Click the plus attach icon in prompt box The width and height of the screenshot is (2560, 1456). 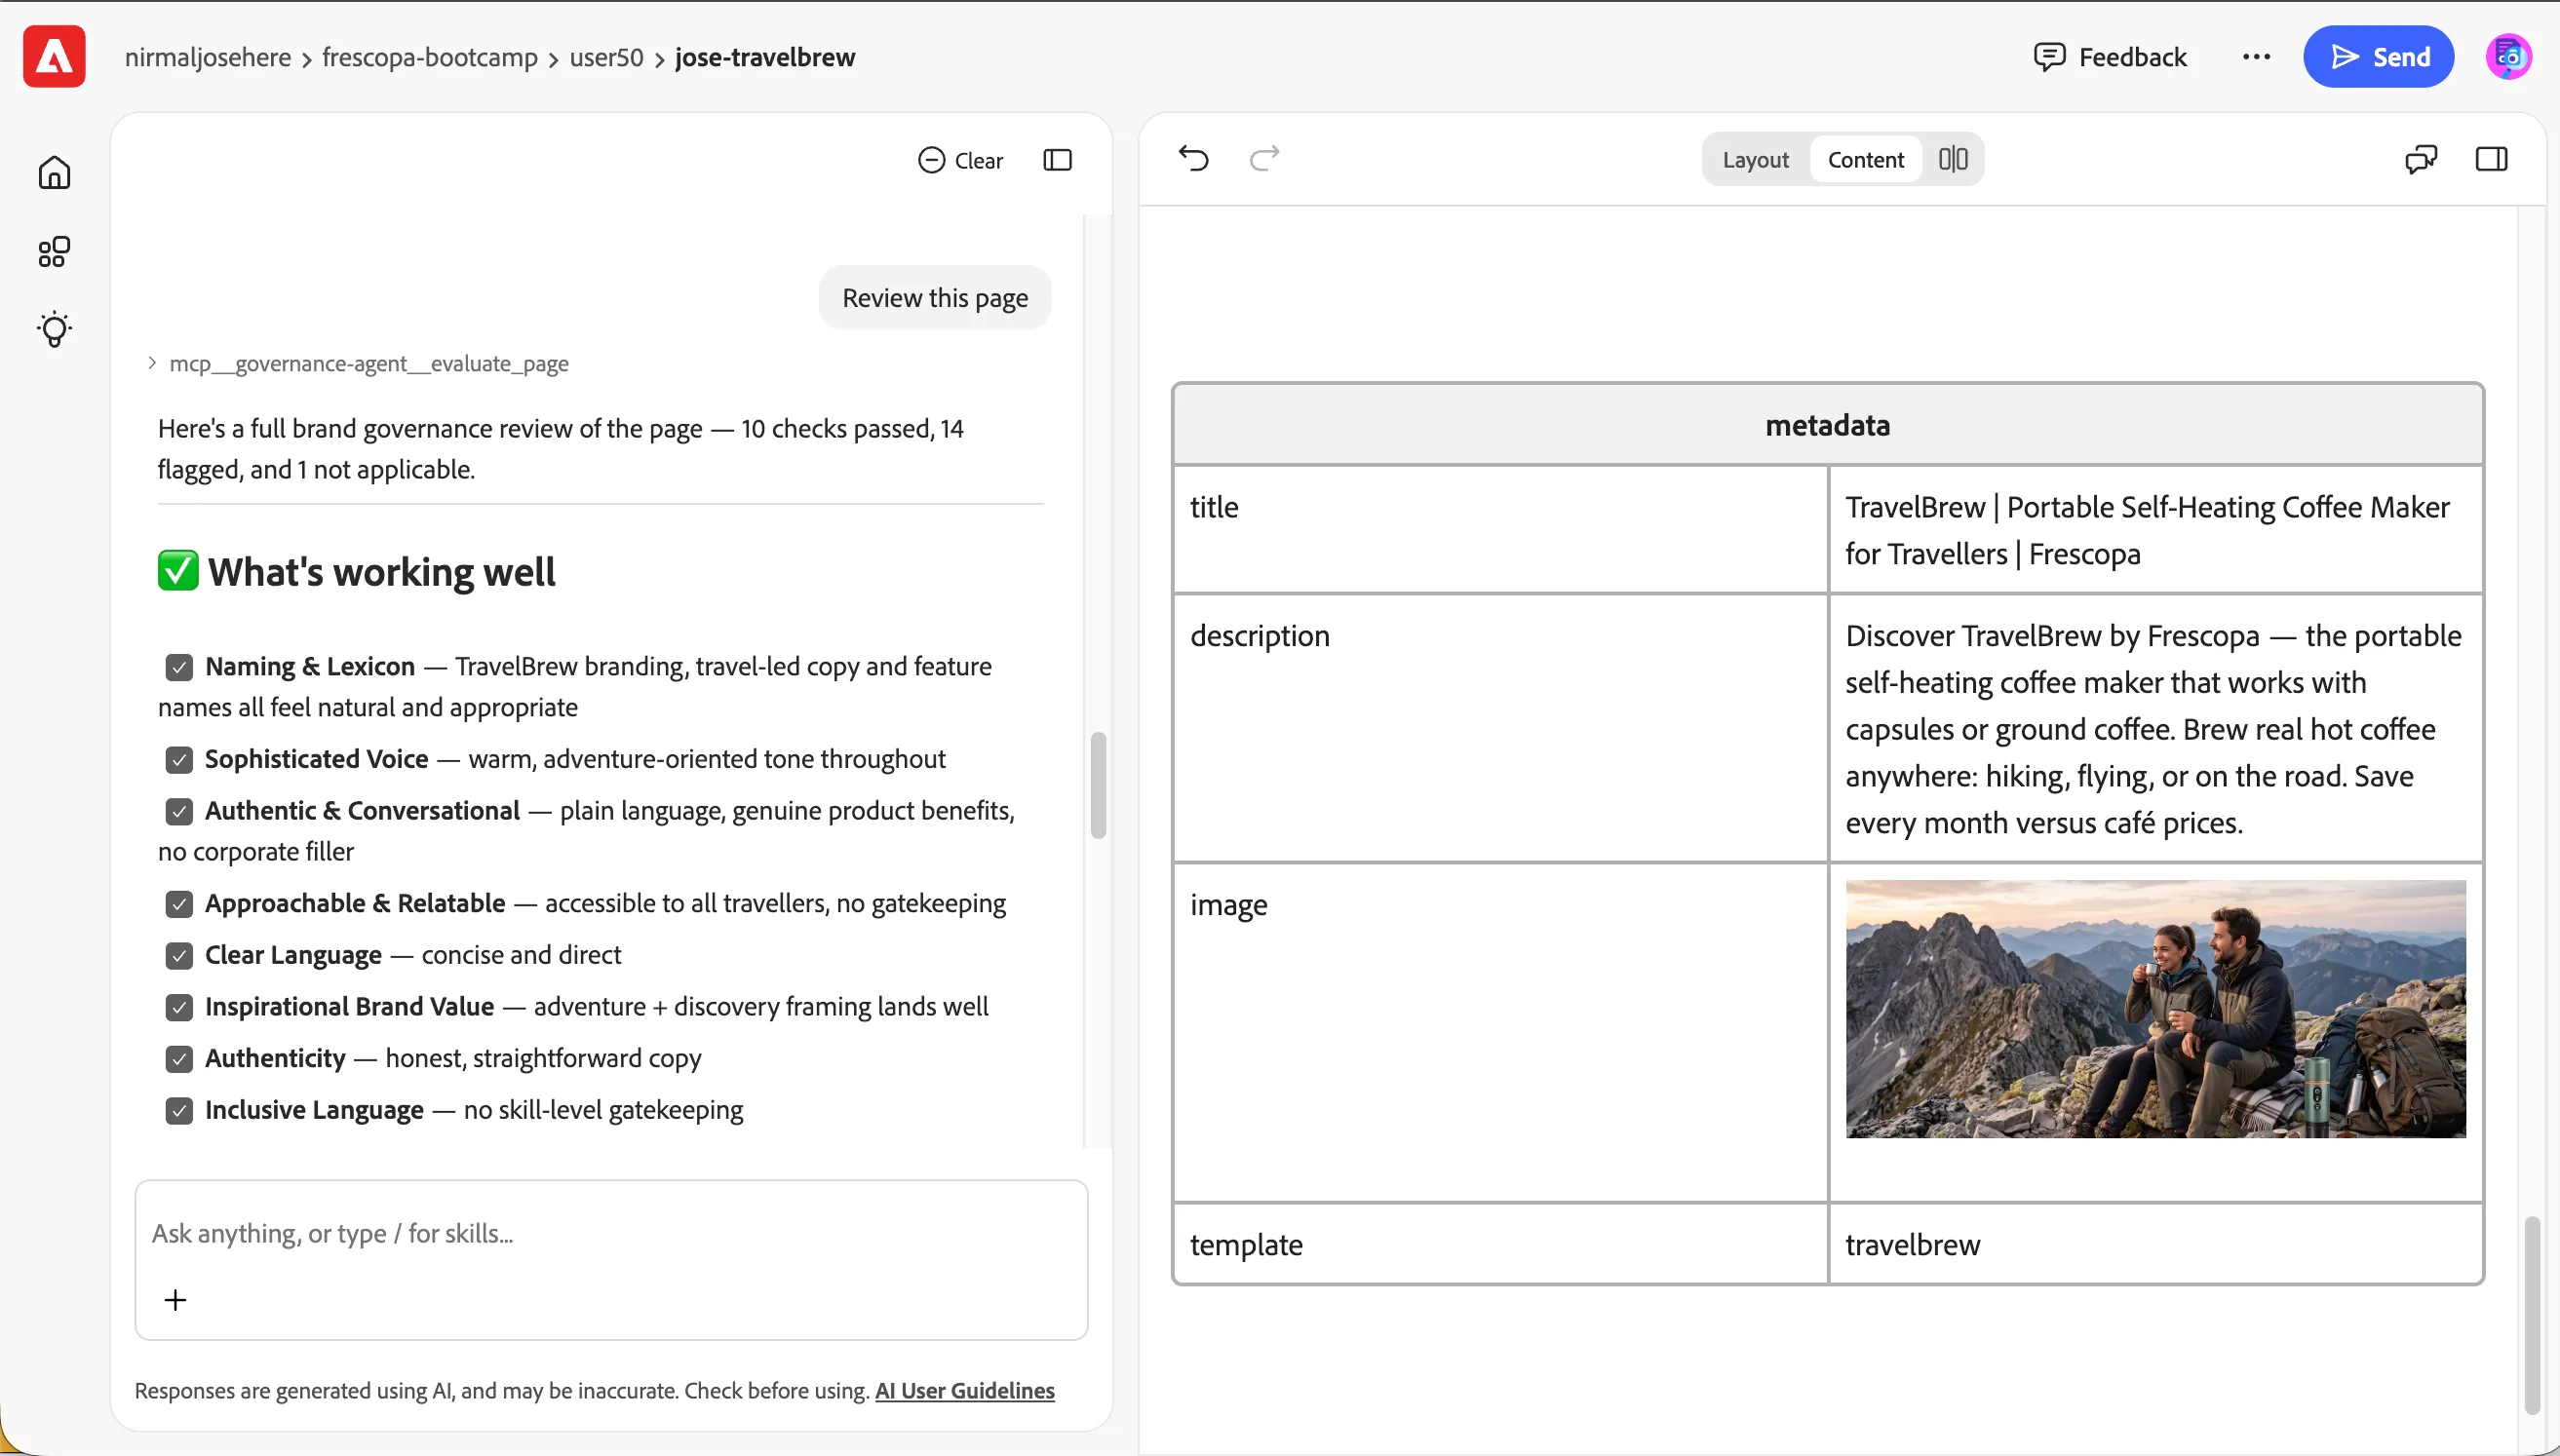click(x=175, y=1299)
